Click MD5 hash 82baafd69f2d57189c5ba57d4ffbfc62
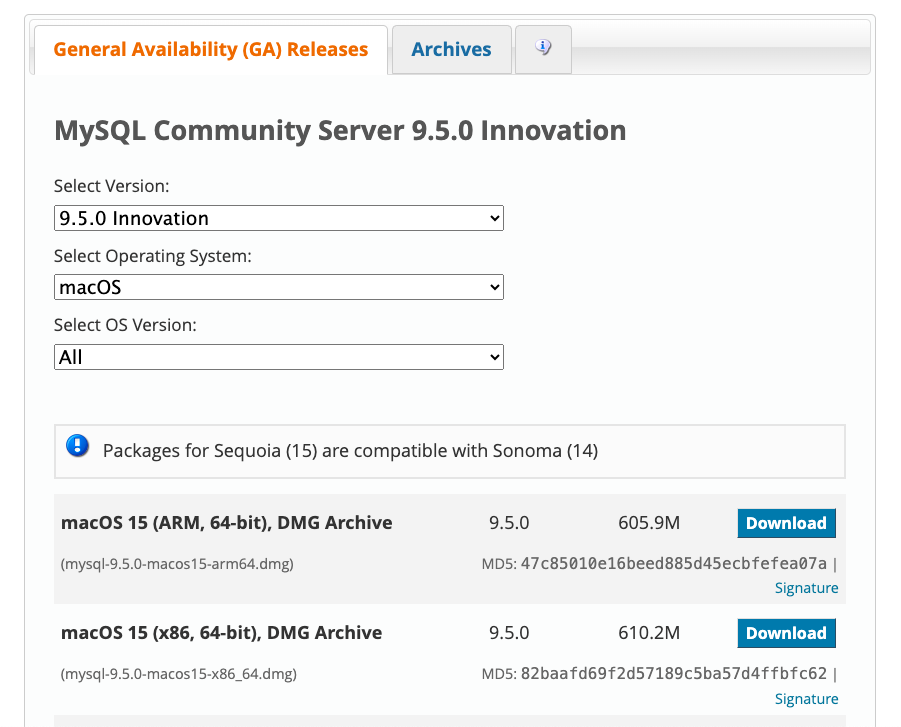The height and width of the screenshot is (727, 901). tap(673, 673)
